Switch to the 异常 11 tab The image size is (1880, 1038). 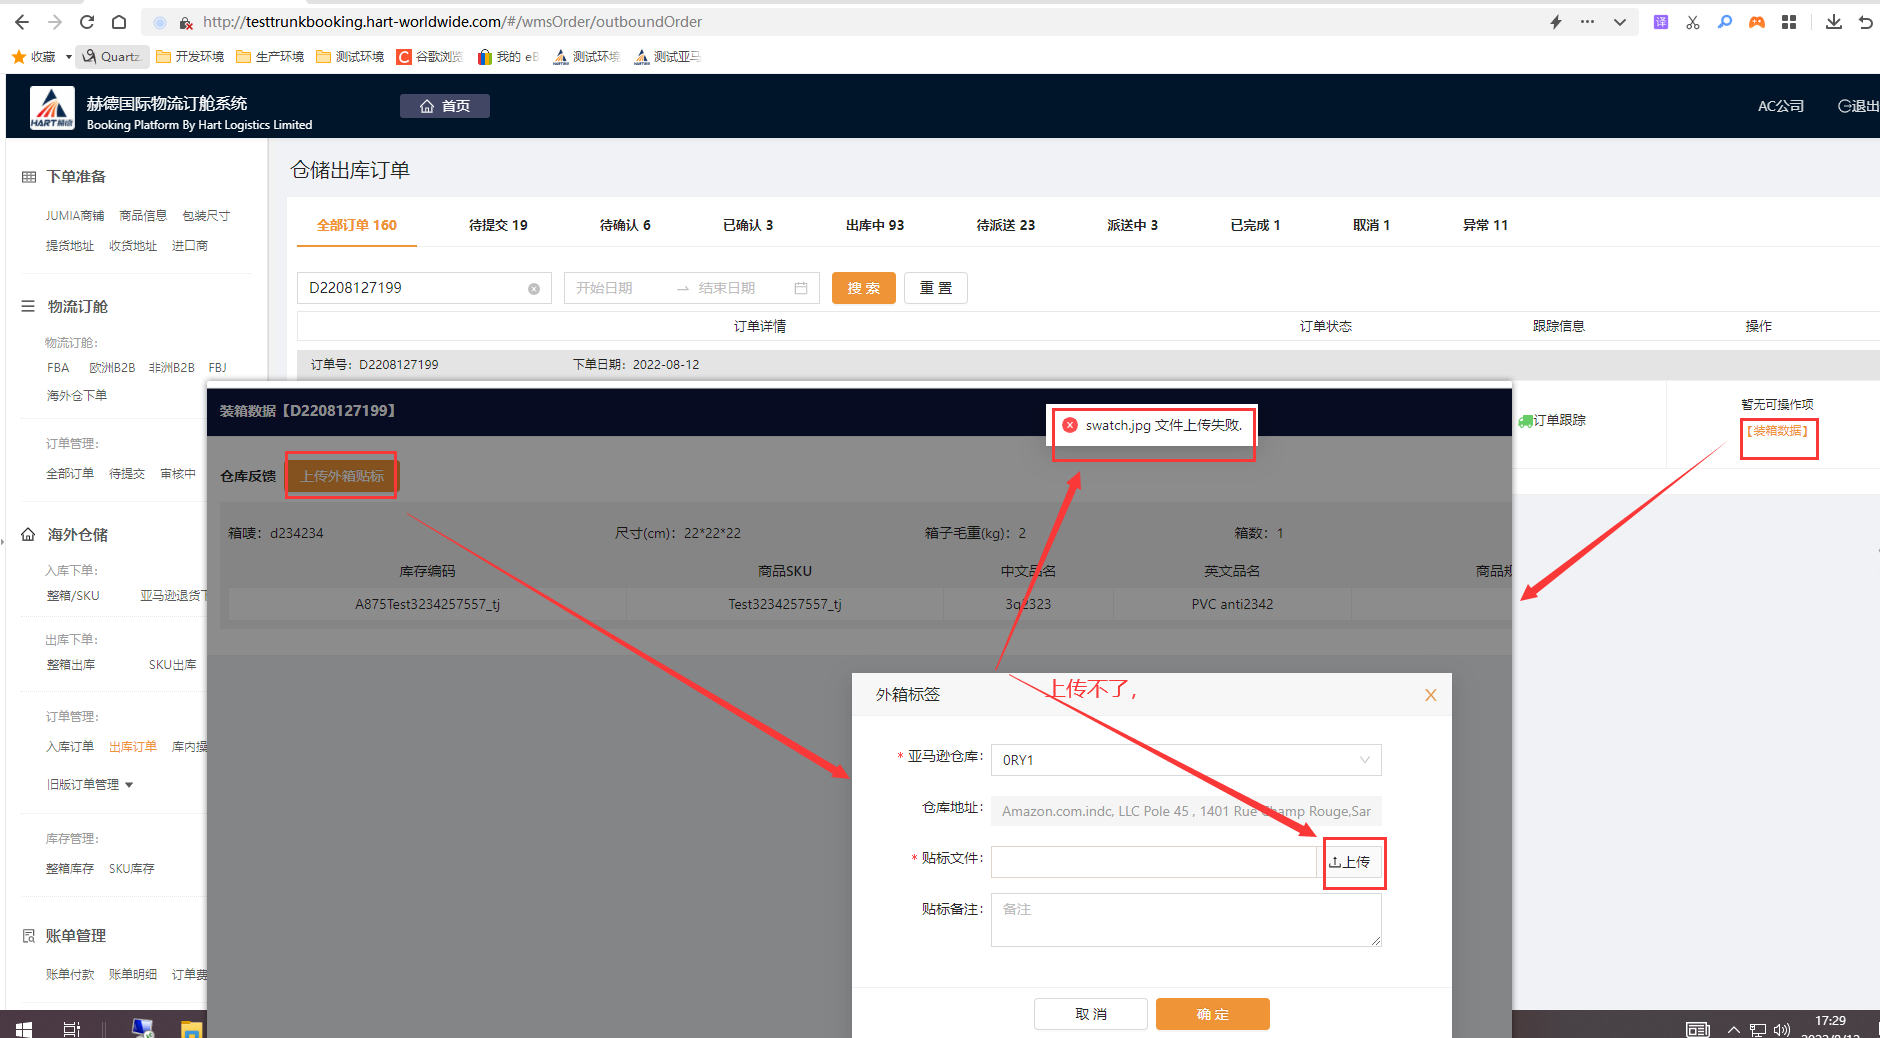pos(1485,225)
